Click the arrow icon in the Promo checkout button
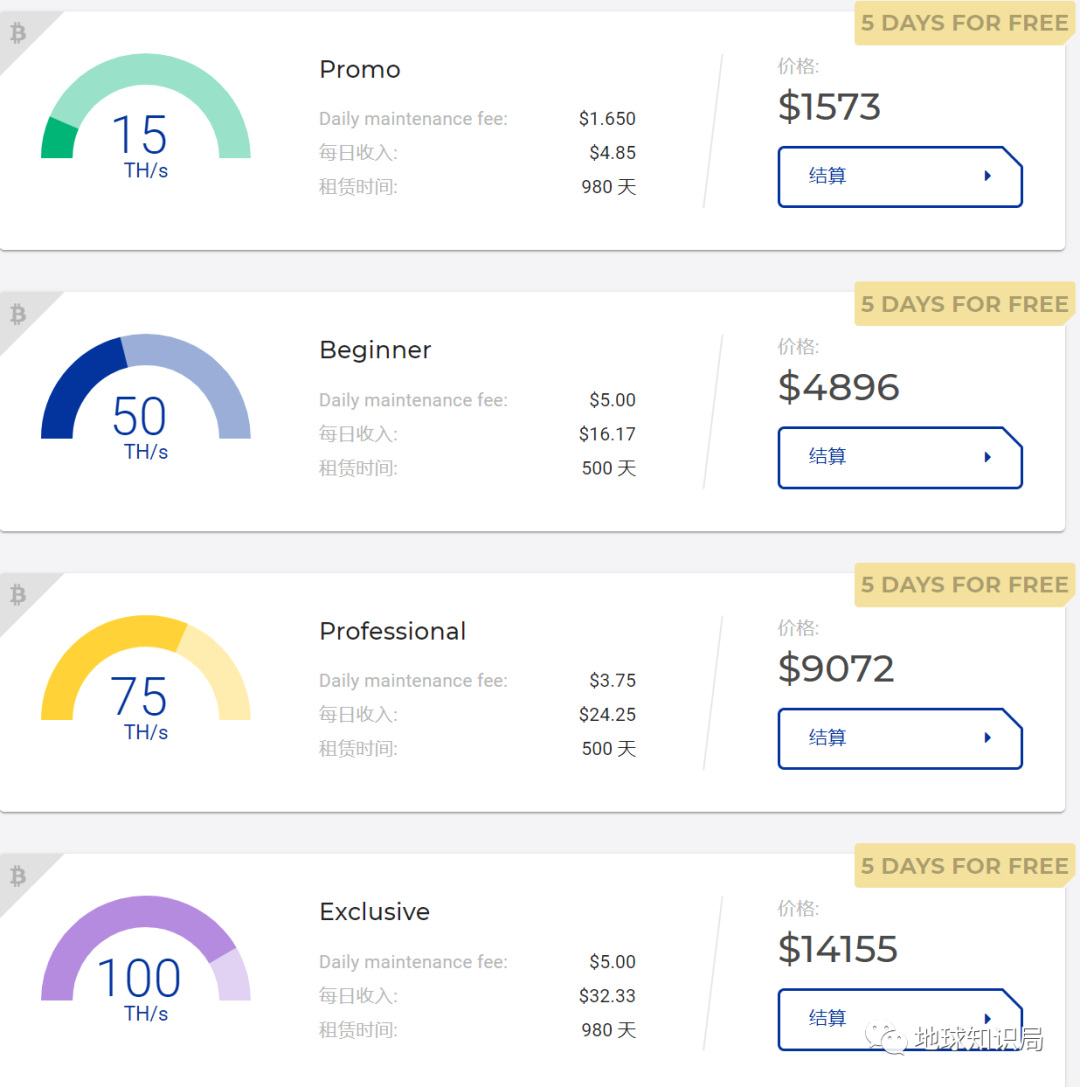 point(988,176)
